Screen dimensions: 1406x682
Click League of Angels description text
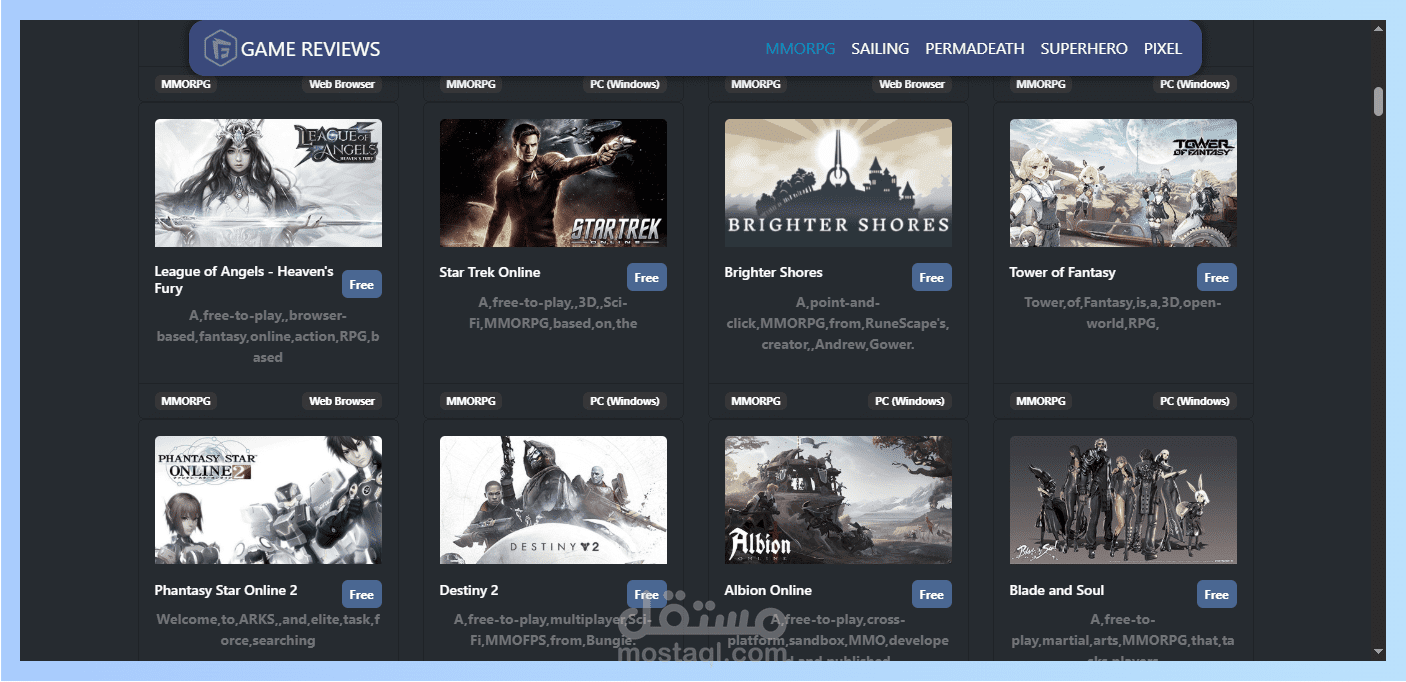point(268,336)
